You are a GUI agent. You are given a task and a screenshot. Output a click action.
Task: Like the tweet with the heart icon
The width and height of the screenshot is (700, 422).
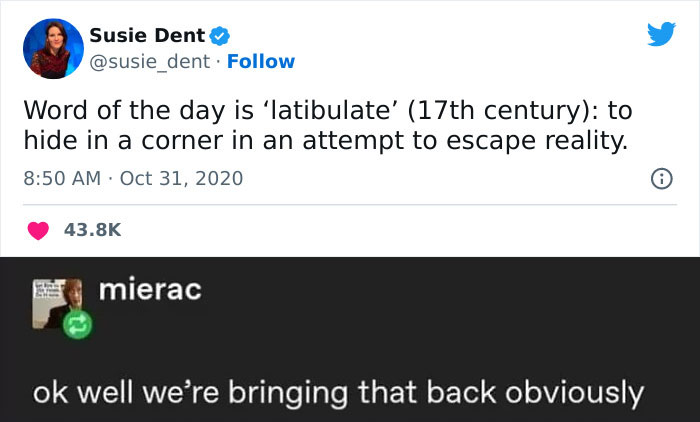39,230
